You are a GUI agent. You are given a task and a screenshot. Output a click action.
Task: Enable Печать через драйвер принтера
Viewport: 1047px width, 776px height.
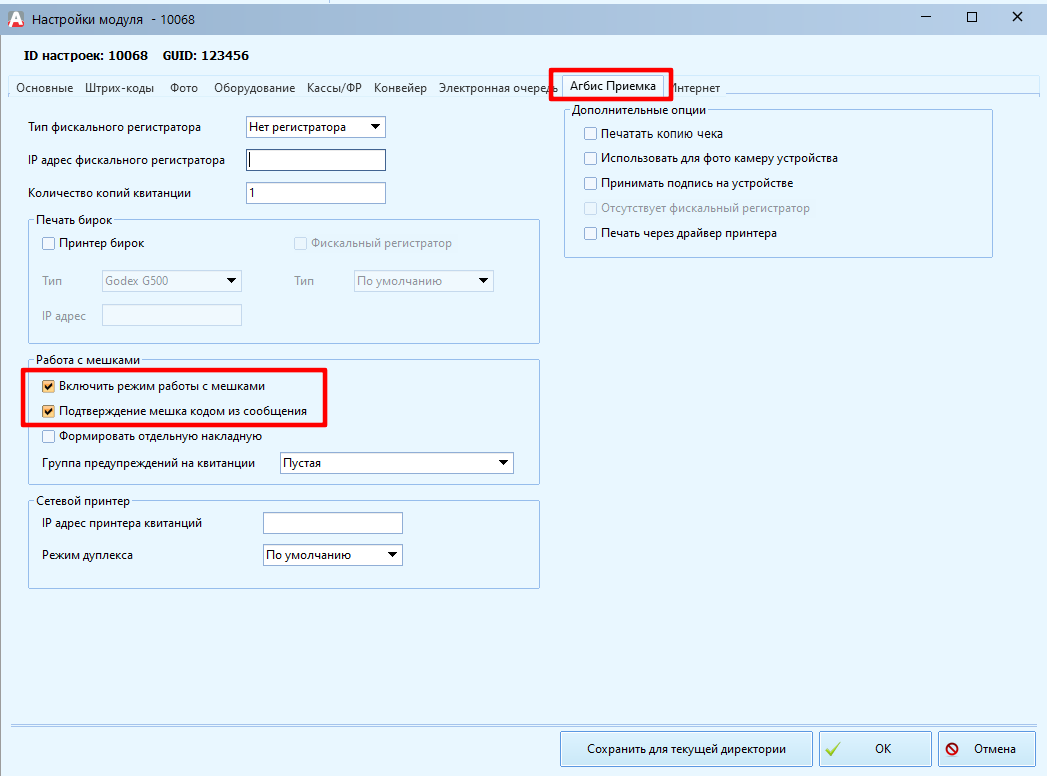point(590,234)
